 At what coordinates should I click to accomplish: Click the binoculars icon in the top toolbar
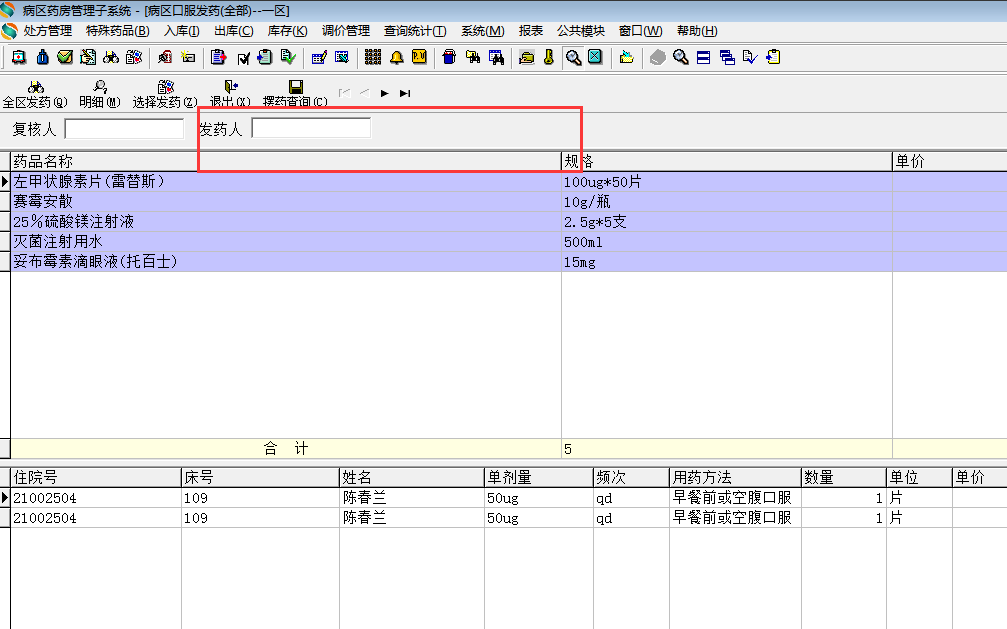(x=111, y=57)
